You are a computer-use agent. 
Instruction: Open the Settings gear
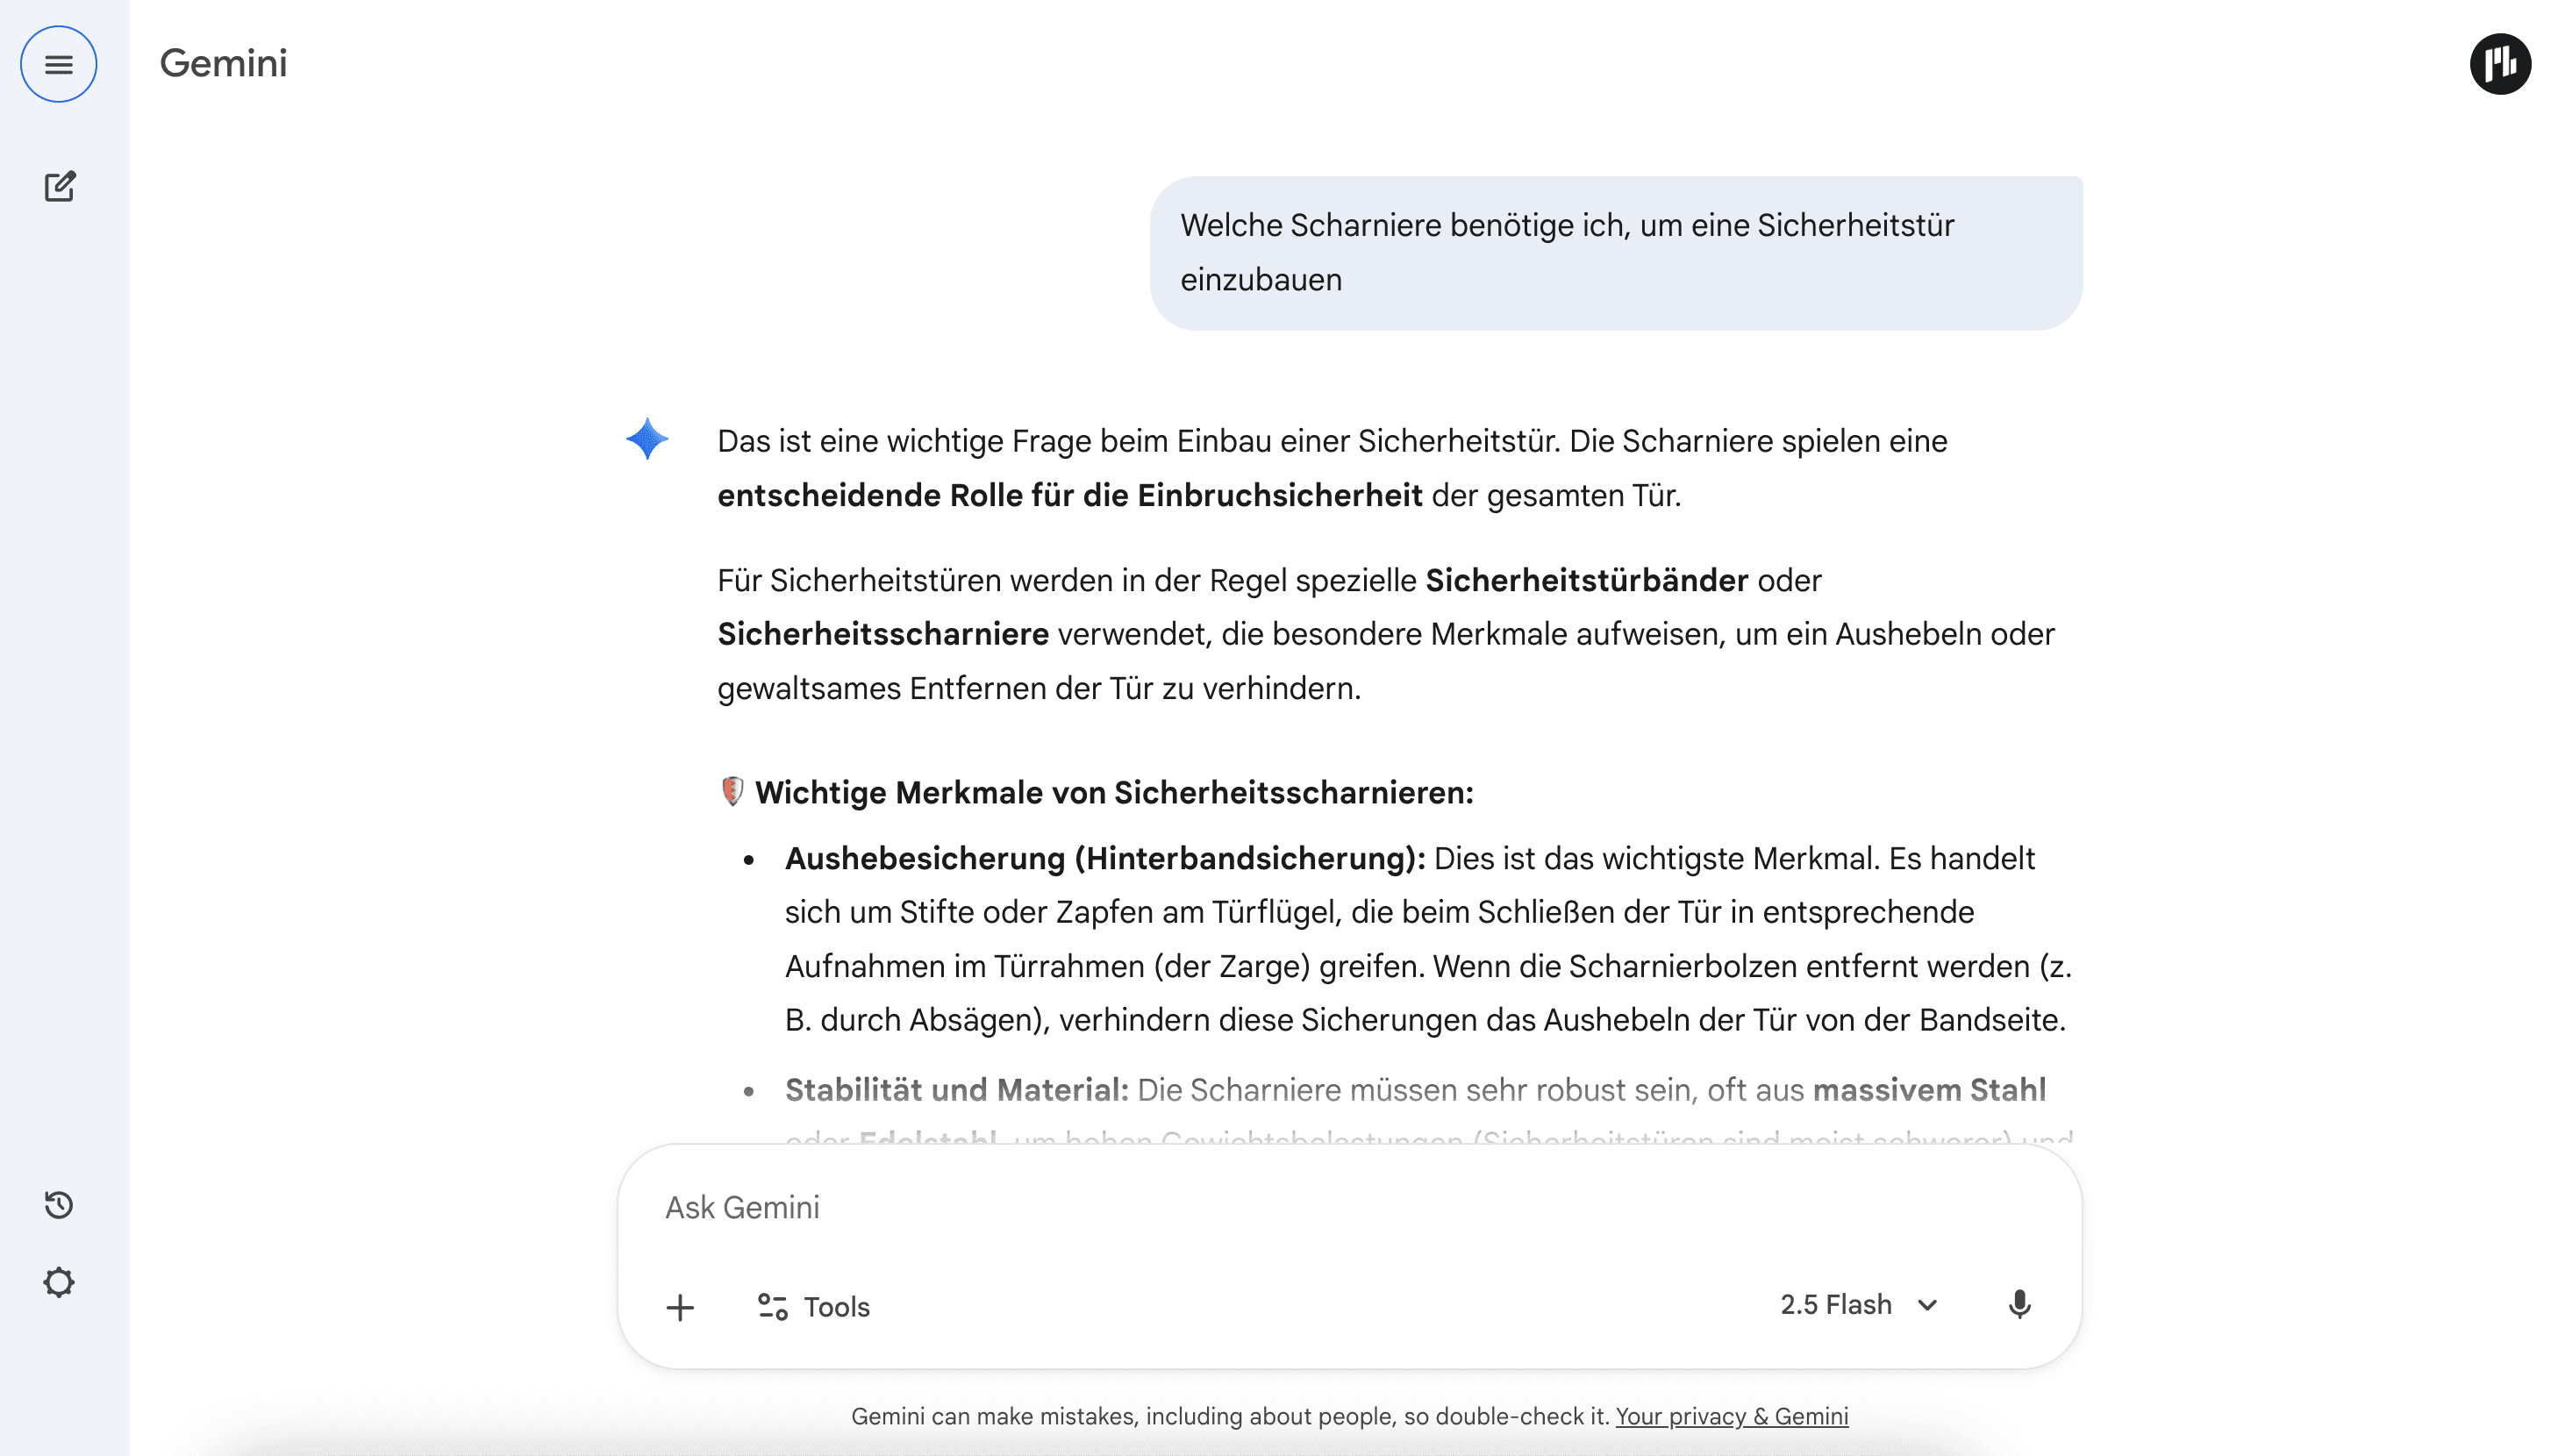[x=58, y=1282]
